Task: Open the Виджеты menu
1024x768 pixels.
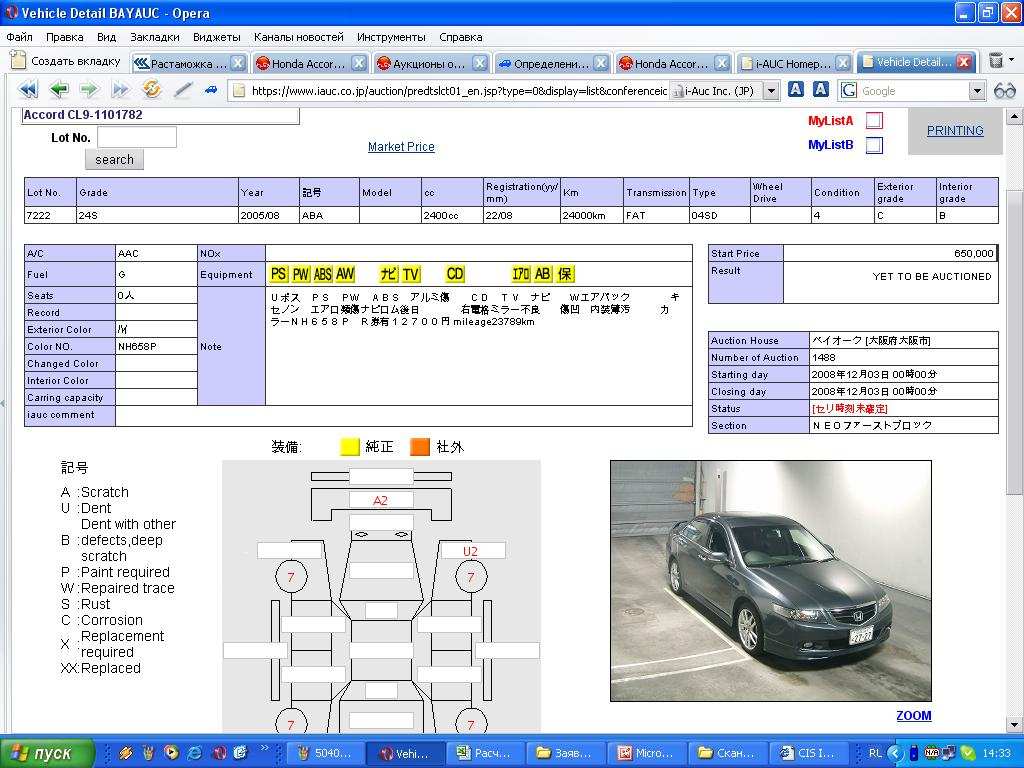Action: pos(217,37)
